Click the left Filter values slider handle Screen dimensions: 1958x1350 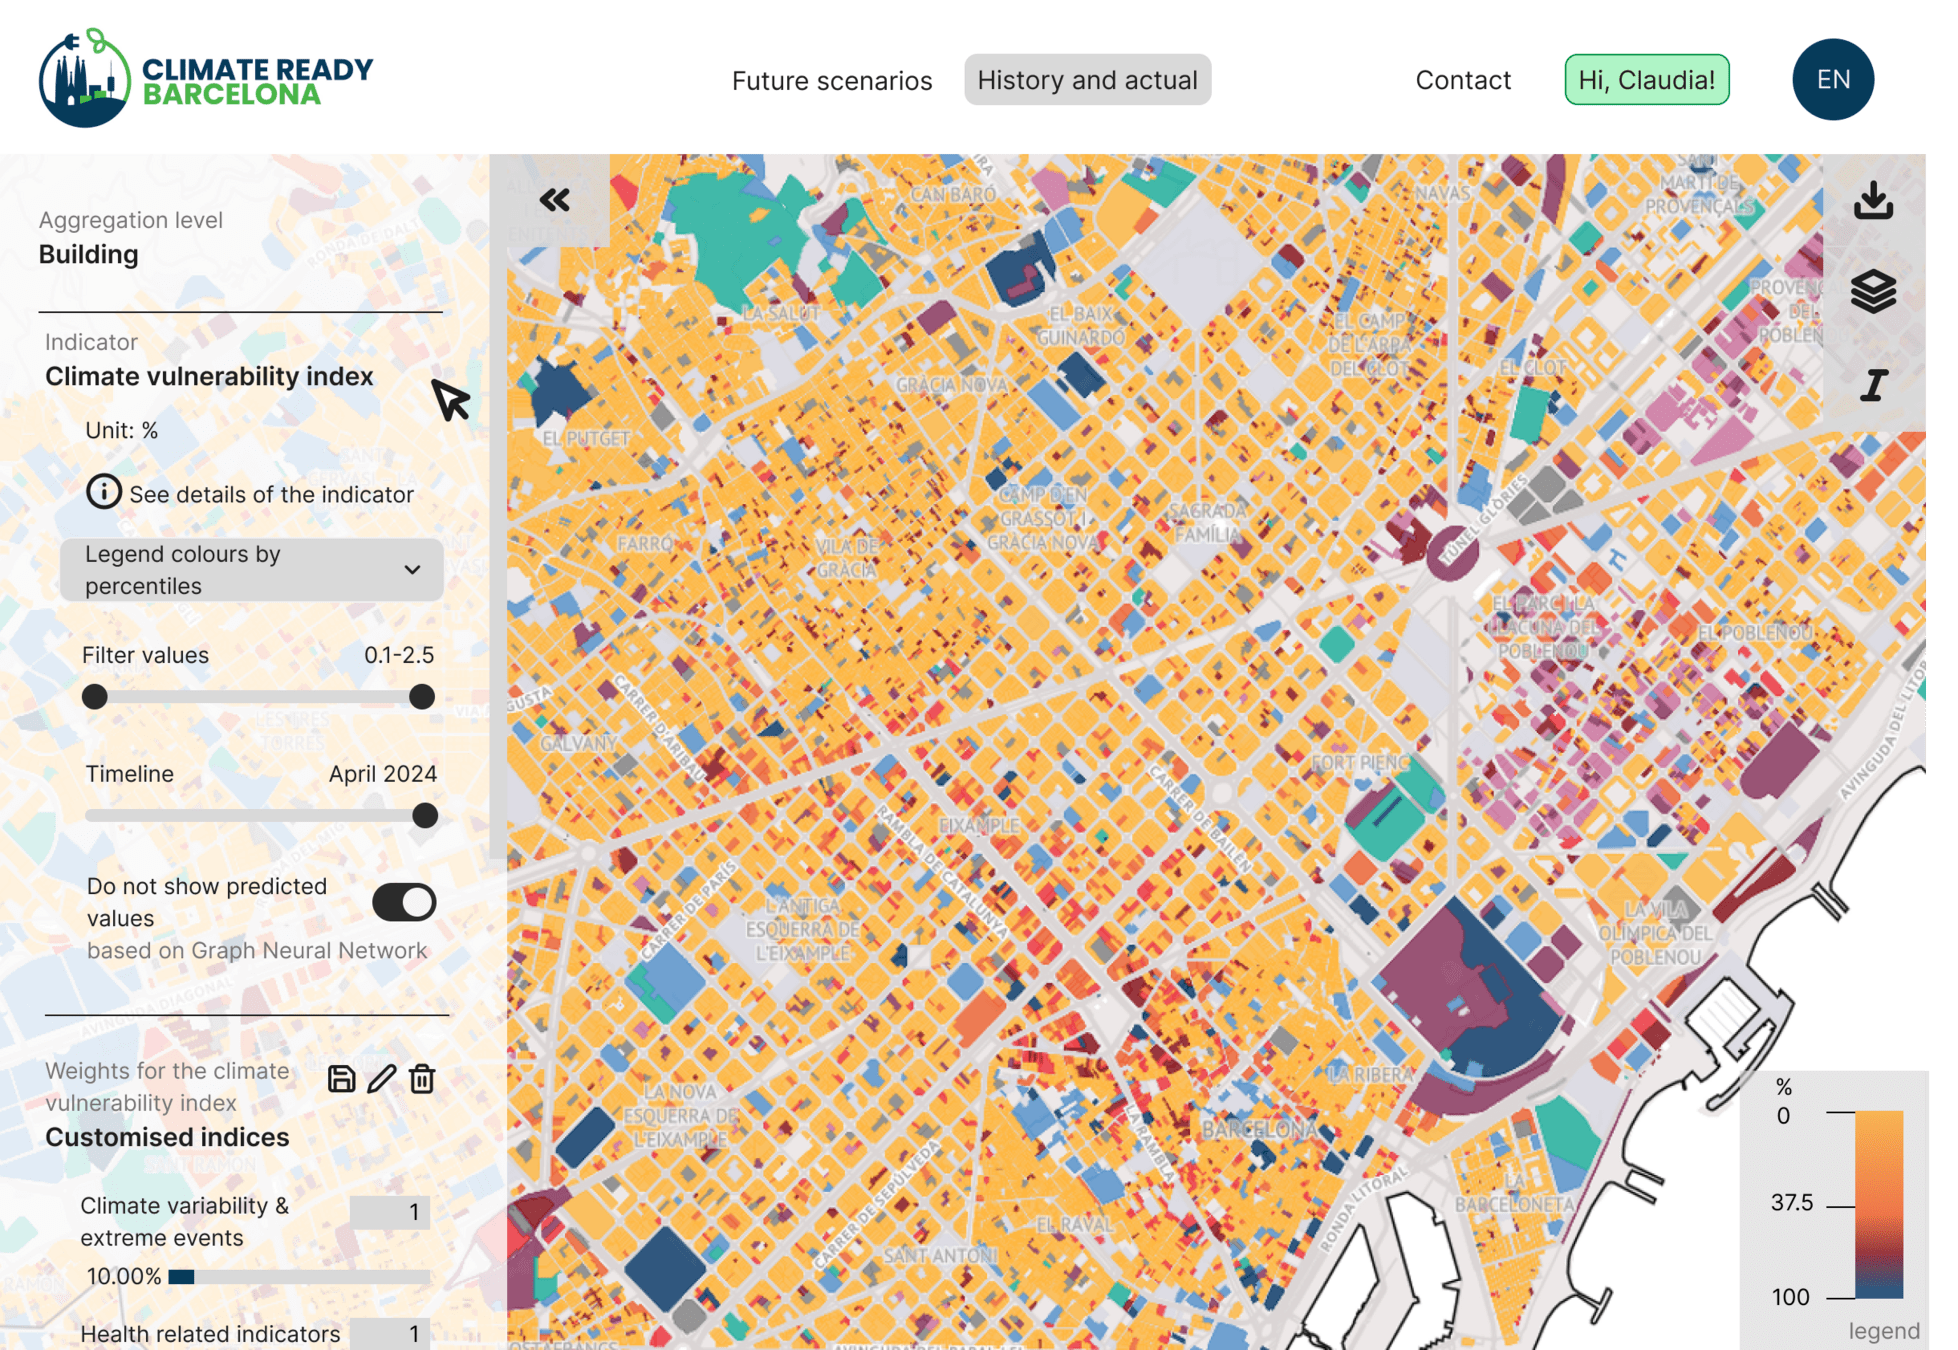point(95,697)
